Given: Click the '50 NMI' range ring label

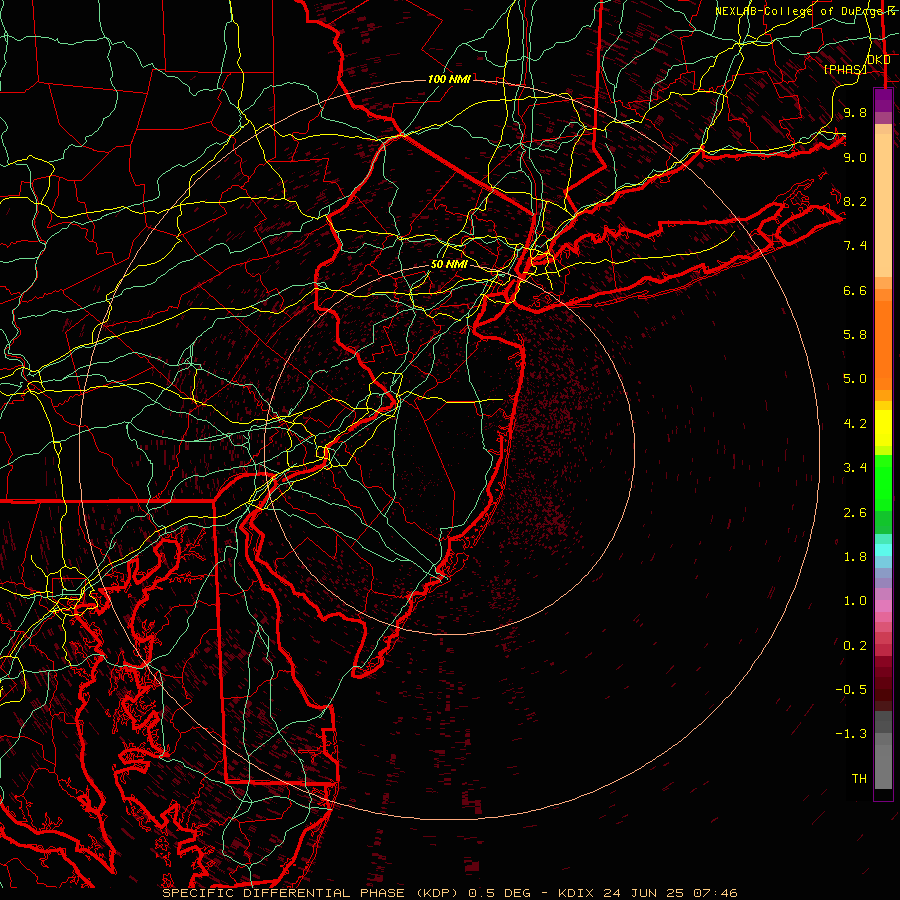Looking at the screenshot, I should [449, 265].
